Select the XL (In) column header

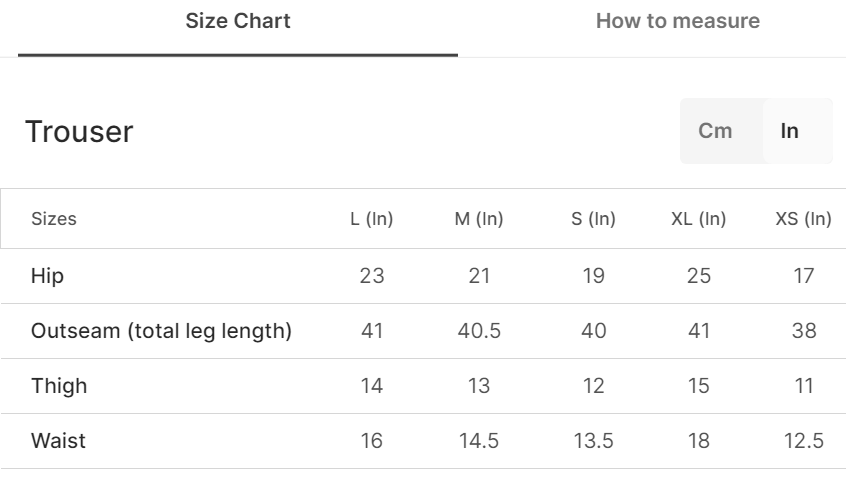tap(698, 219)
